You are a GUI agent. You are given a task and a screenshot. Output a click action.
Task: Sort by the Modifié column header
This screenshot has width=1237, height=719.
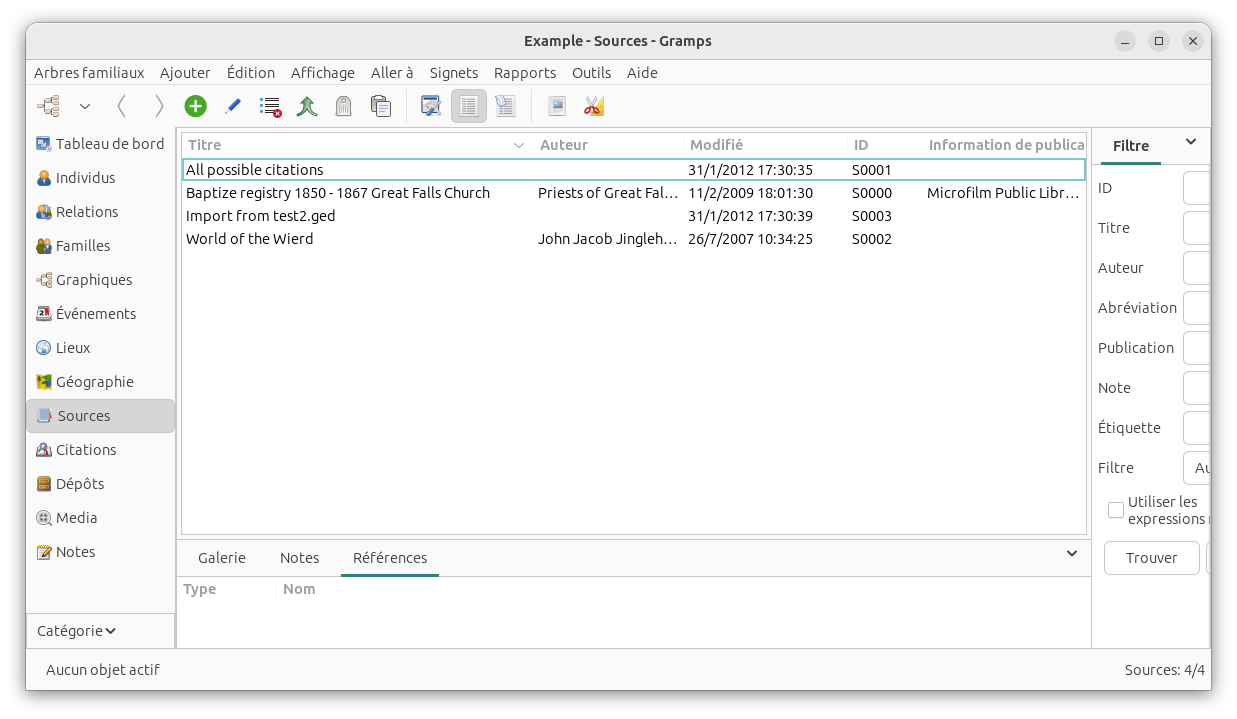765,145
